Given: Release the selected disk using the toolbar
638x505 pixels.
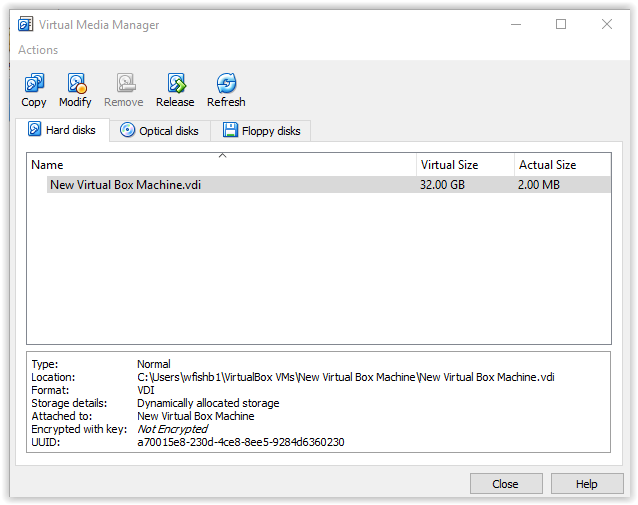Looking at the screenshot, I should pos(175,84).
